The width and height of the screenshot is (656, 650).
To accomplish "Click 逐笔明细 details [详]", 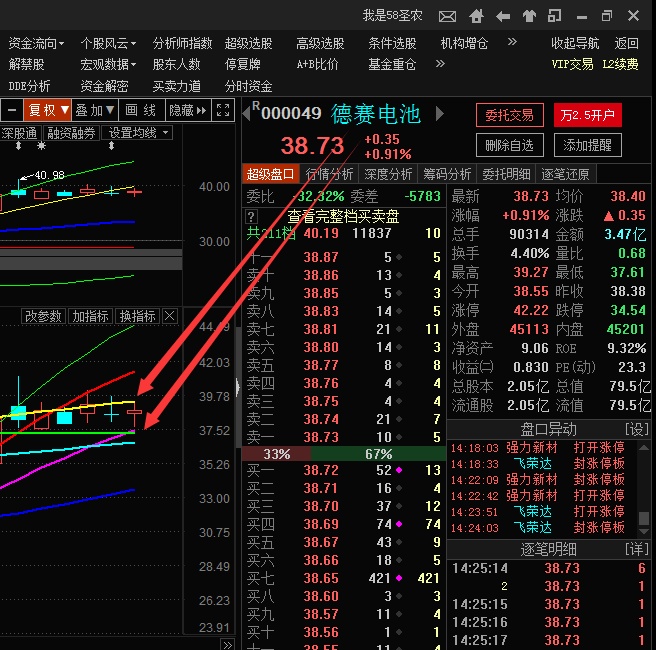I will click(x=637, y=549).
